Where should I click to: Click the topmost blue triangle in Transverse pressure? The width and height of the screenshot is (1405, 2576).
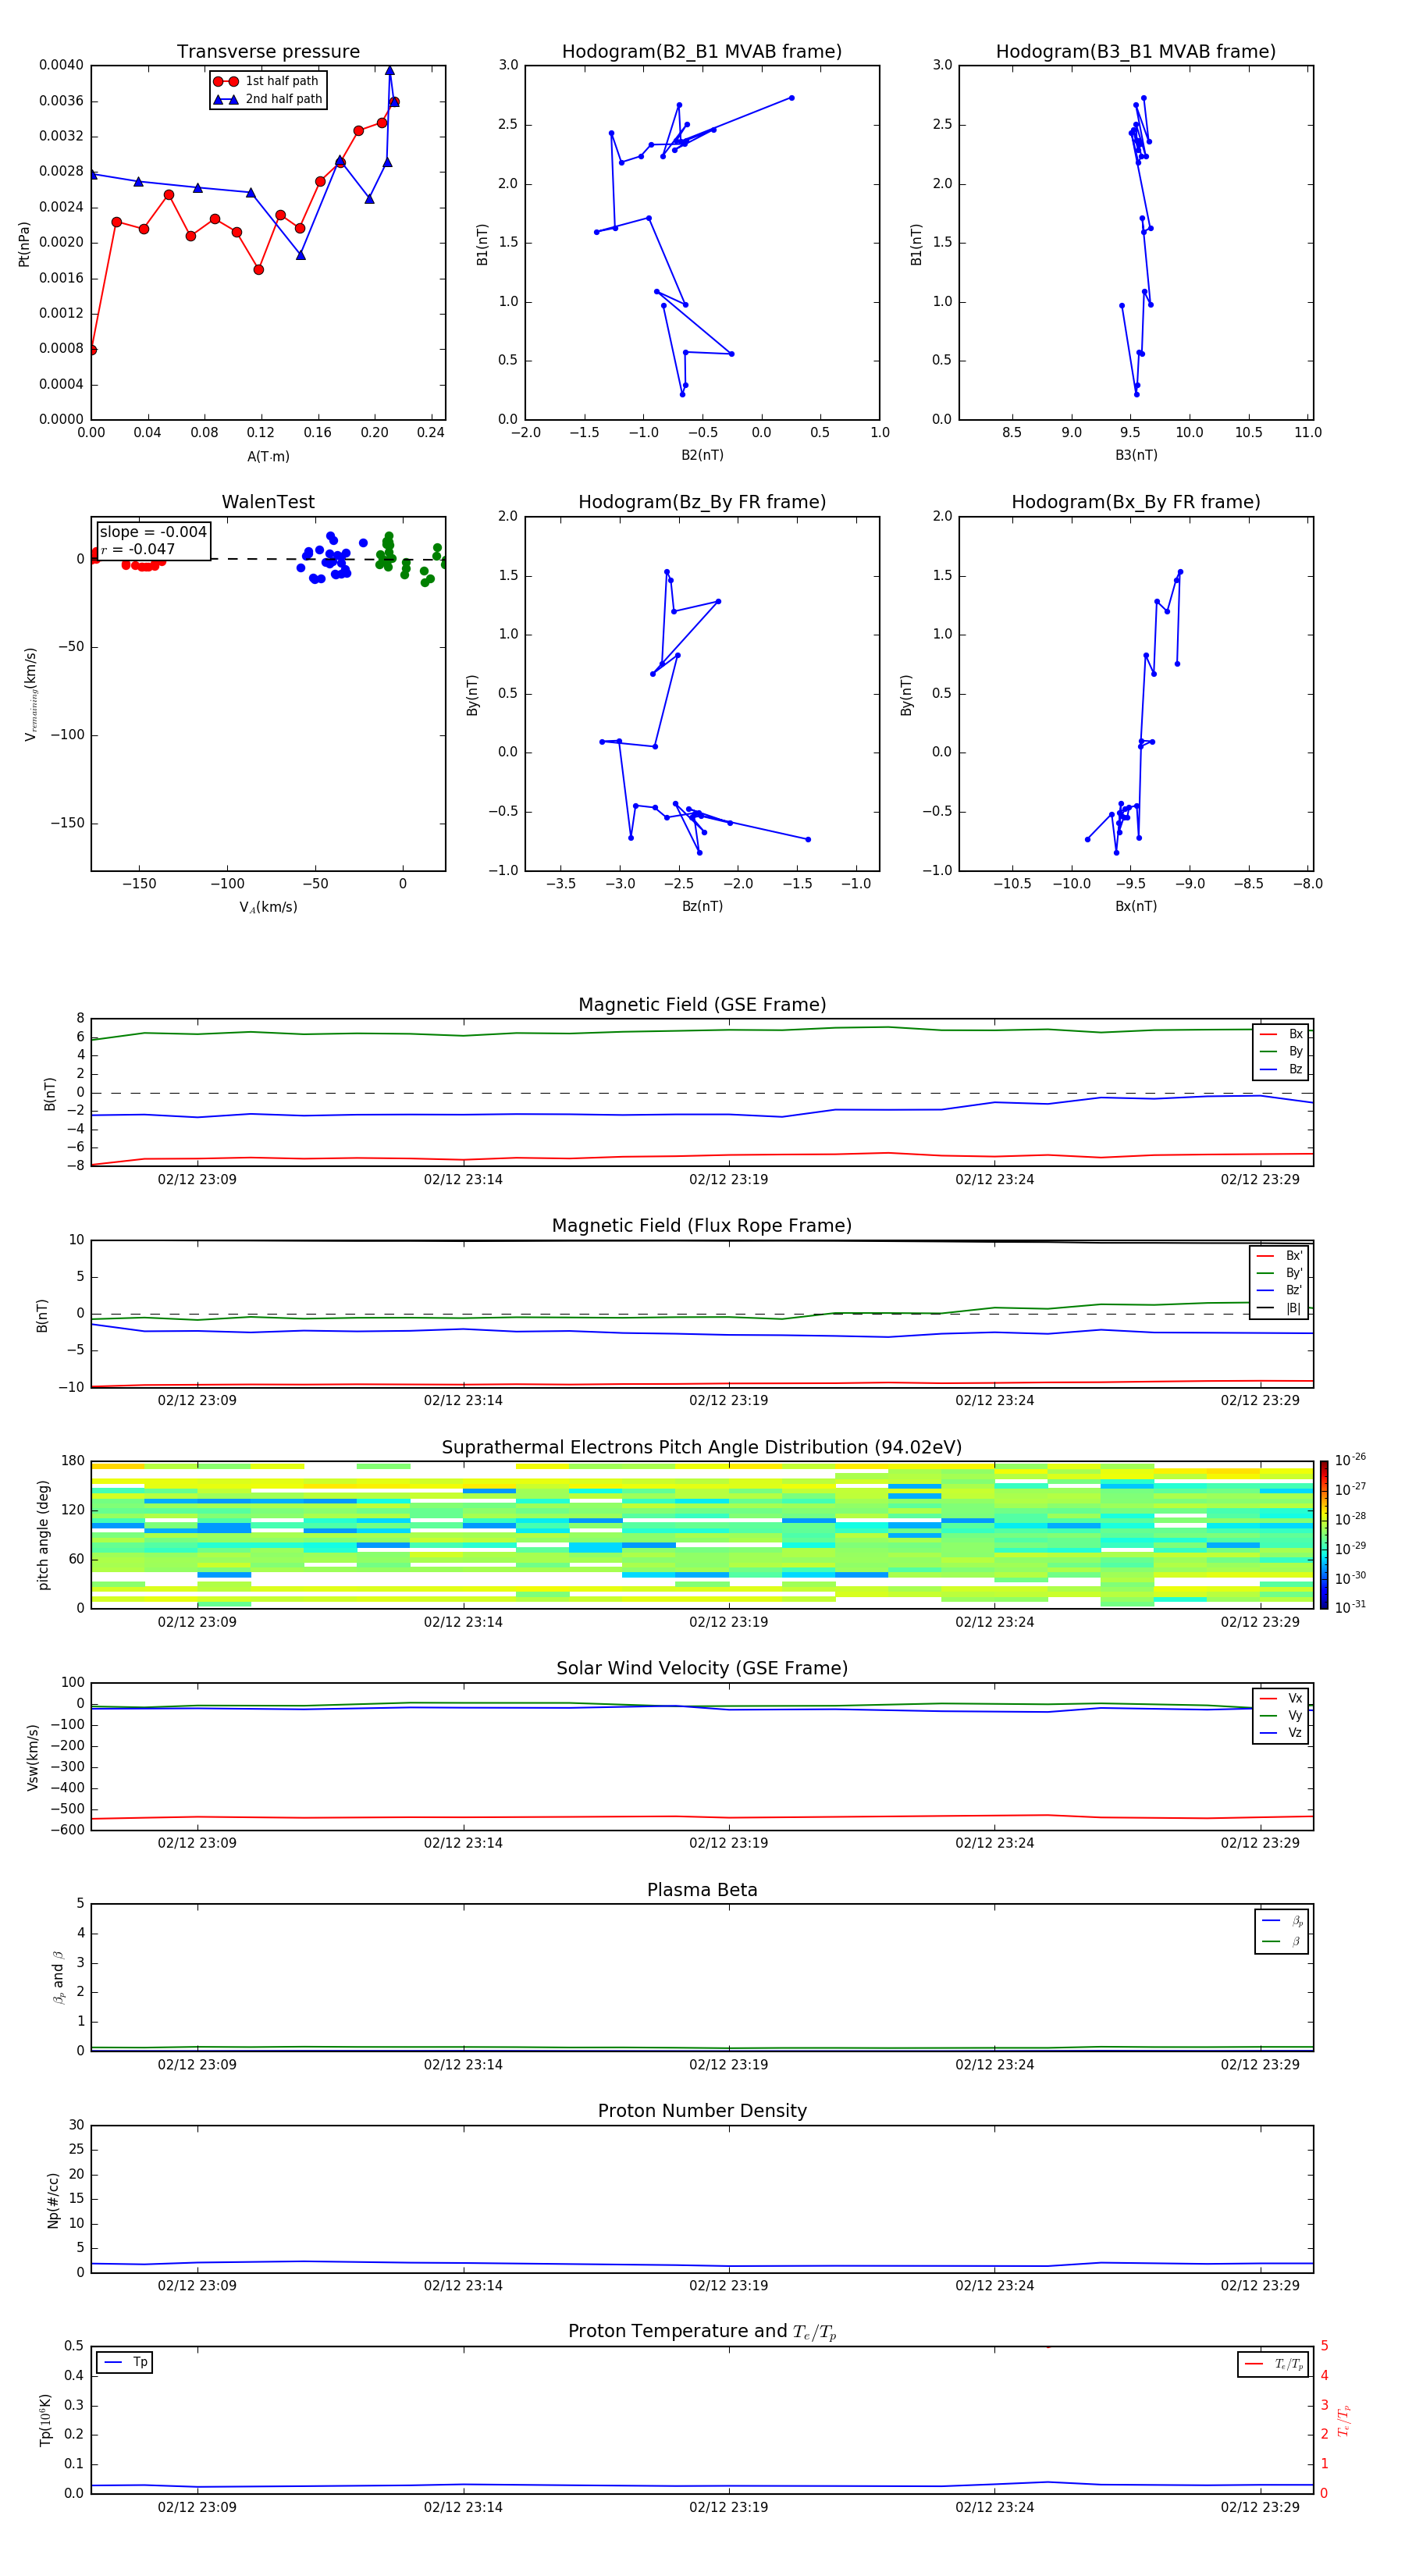[389, 71]
